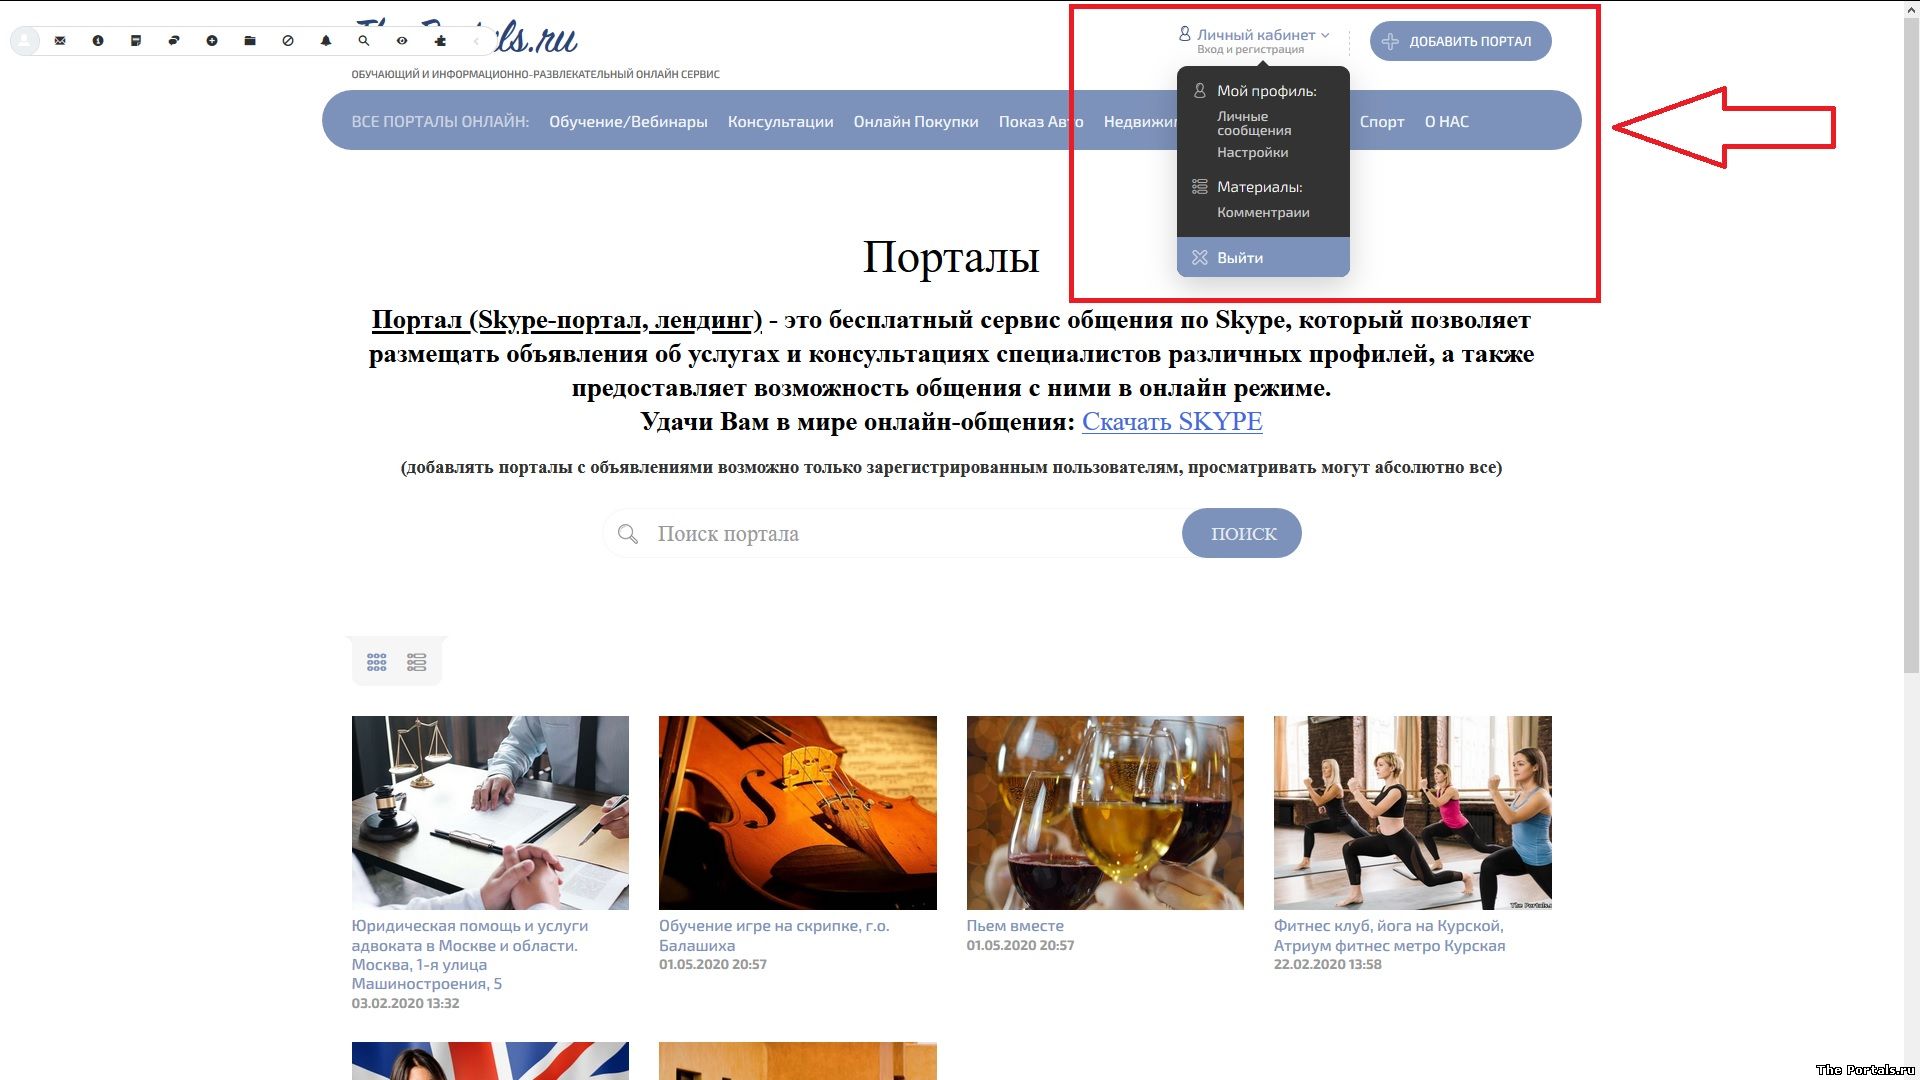Open the Фитнес клуб, йога на Курской link

click(1390, 935)
